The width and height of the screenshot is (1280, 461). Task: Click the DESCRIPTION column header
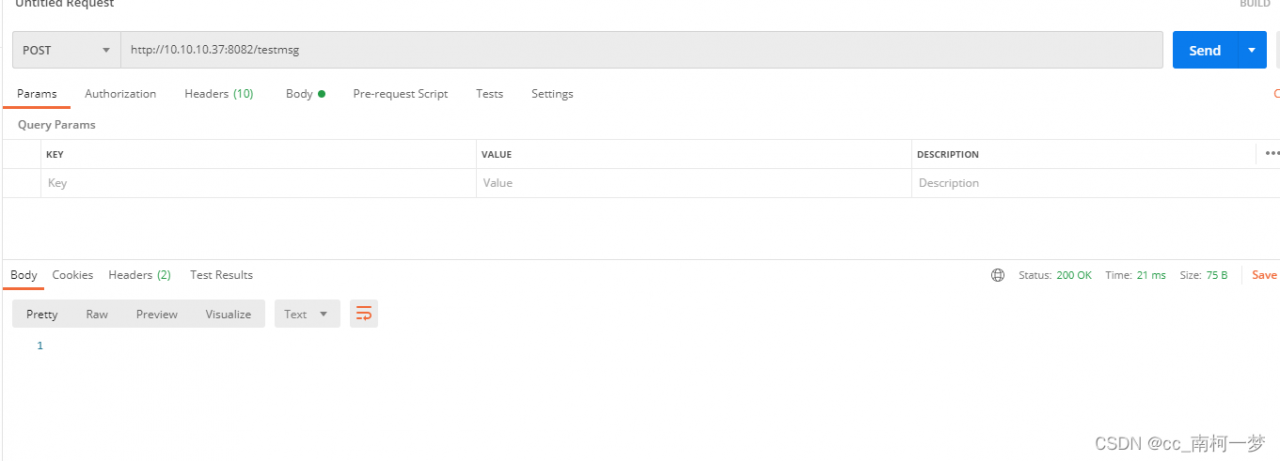coord(948,155)
